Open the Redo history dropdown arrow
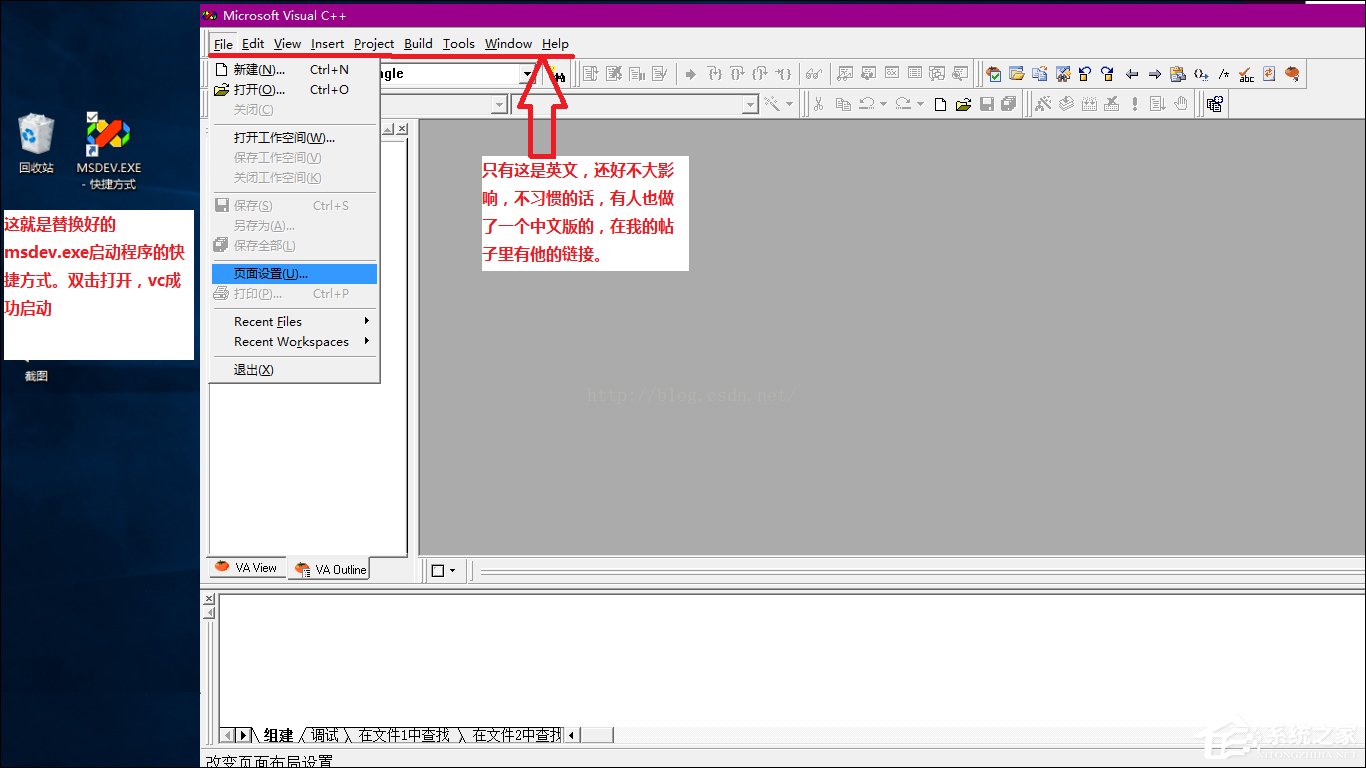Viewport: 1366px width, 768px height. (x=919, y=103)
